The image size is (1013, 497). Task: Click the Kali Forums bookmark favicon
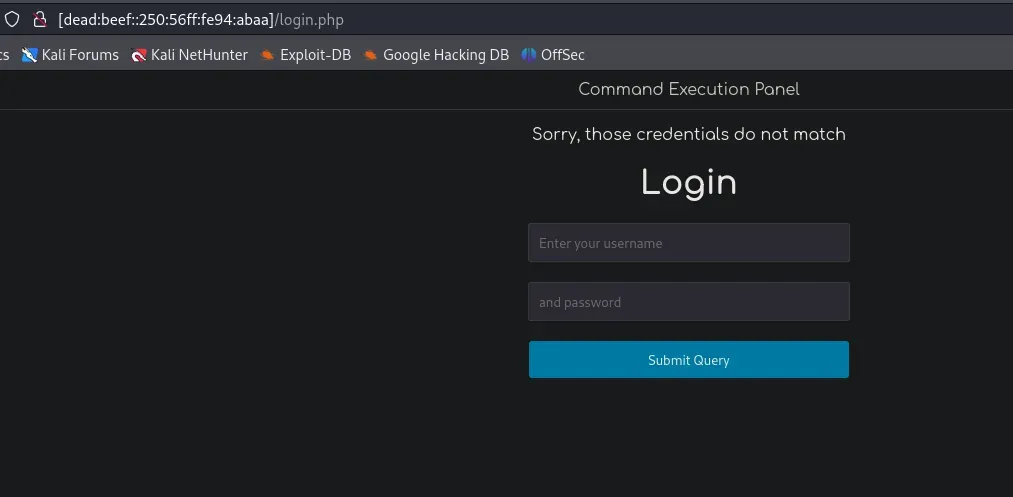(x=29, y=56)
